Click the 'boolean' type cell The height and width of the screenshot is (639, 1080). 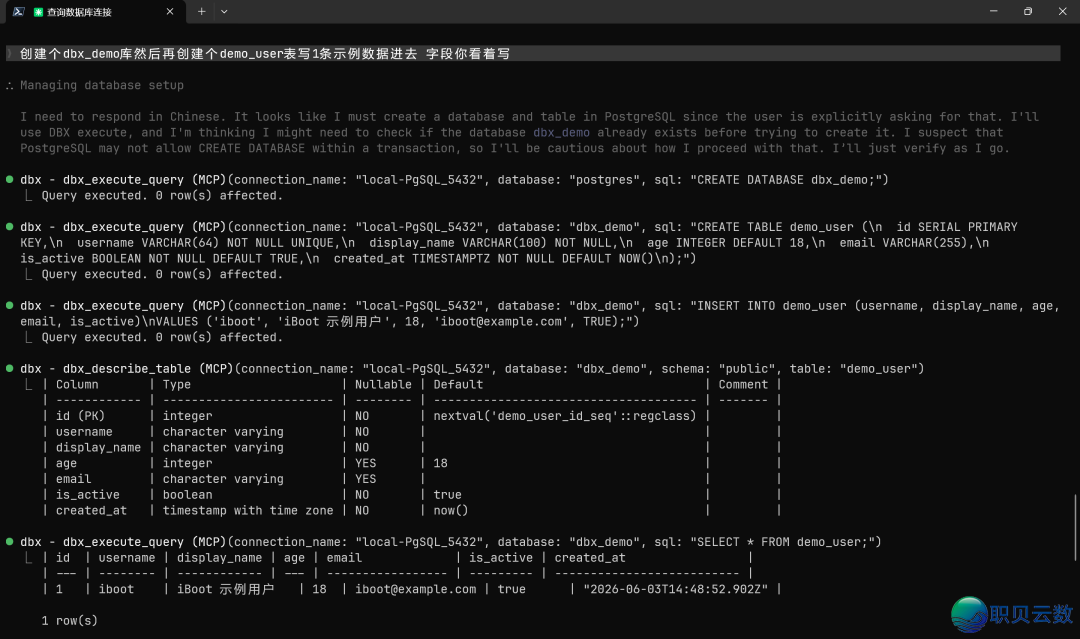pyautogui.click(x=187, y=495)
